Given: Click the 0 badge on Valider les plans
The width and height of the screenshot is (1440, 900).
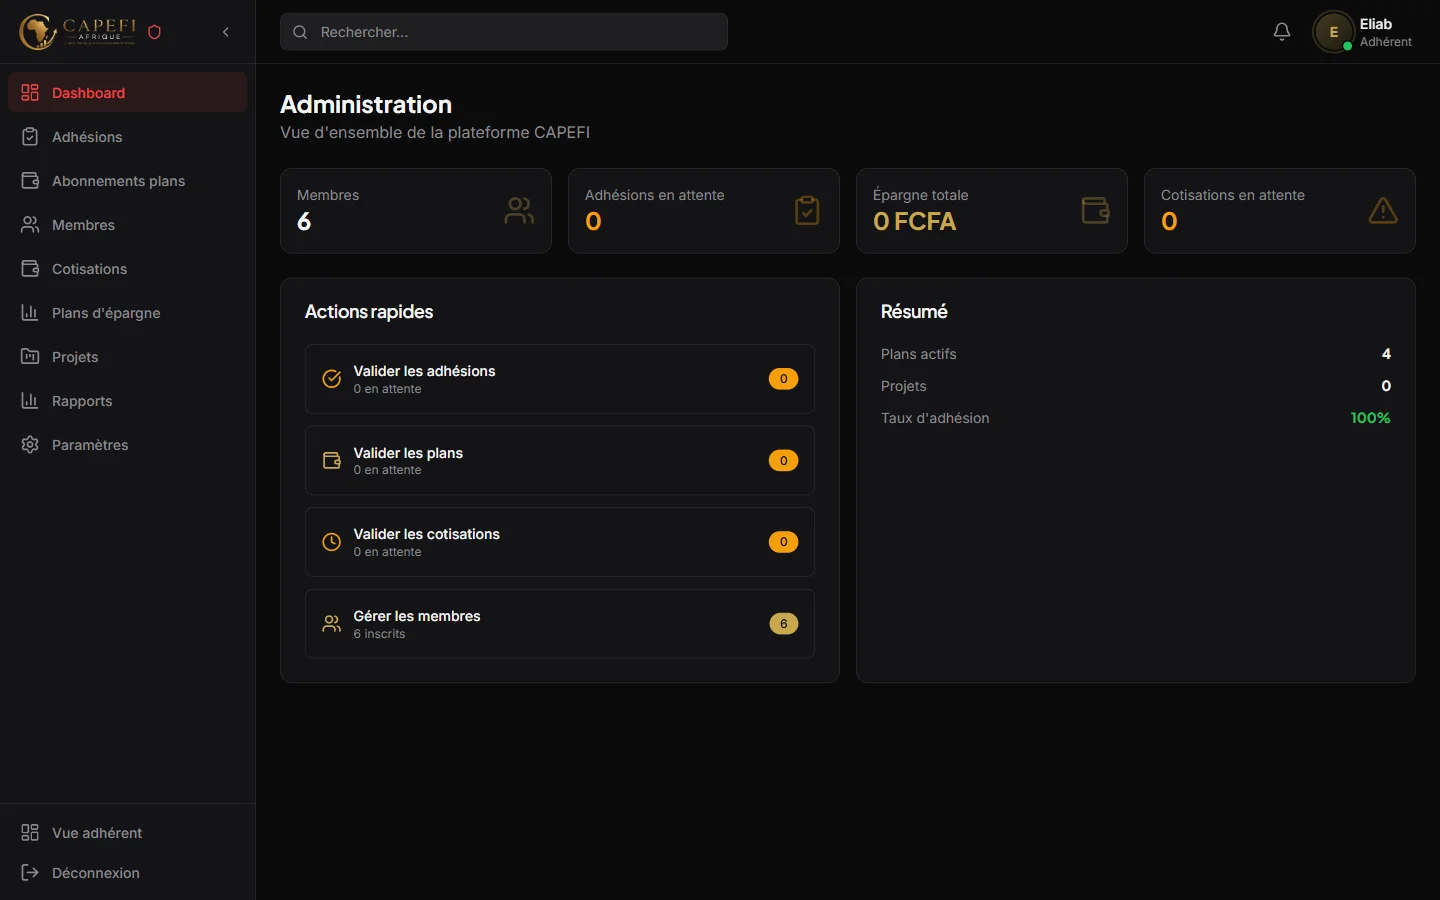Looking at the screenshot, I should click(783, 460).
